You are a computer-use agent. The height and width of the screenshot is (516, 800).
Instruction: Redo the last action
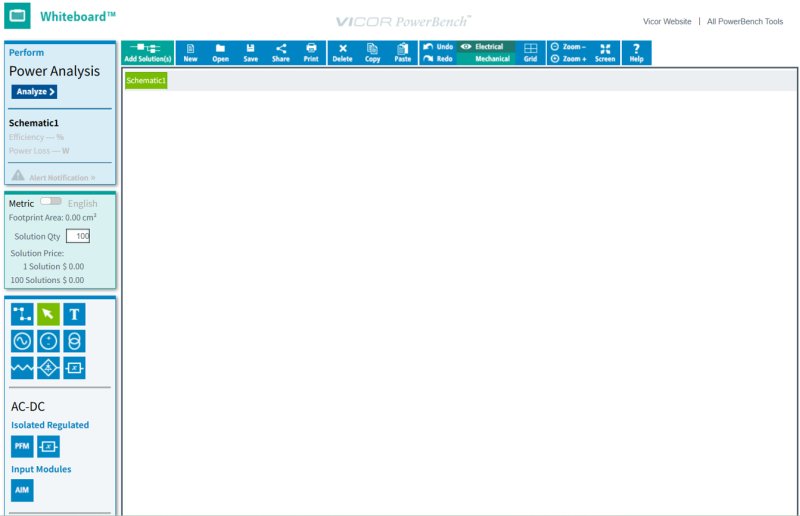(x=438, y=59)
